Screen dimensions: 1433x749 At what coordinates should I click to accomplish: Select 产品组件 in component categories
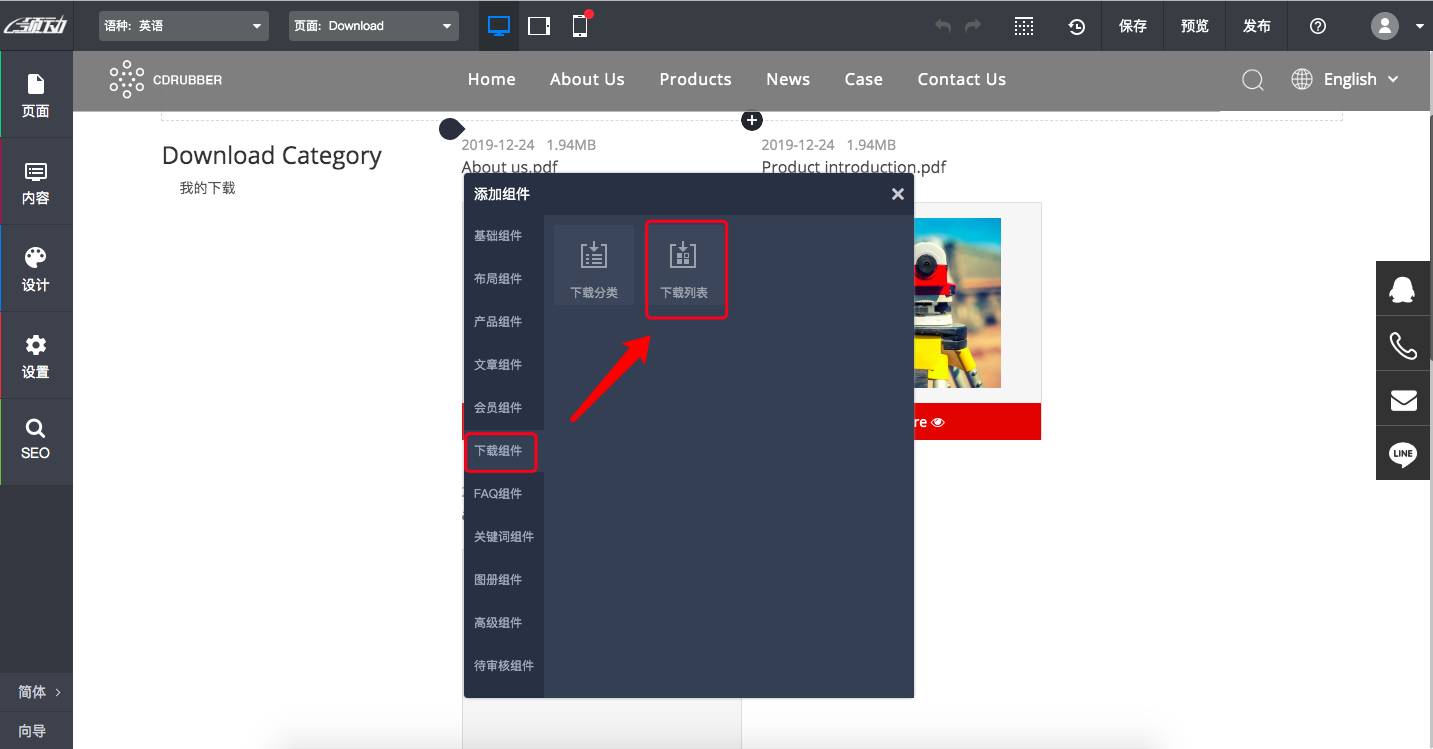tap(498, 322)
